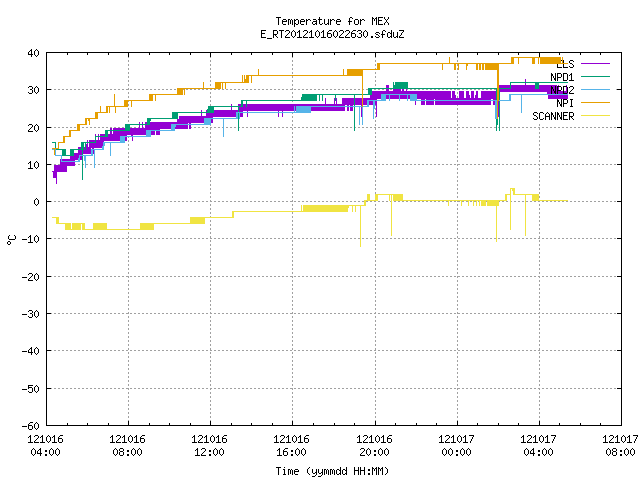Viewport: 640px width, 480px height.
Task: Click the NPD1 legend label
Action: tap(562, 77)
